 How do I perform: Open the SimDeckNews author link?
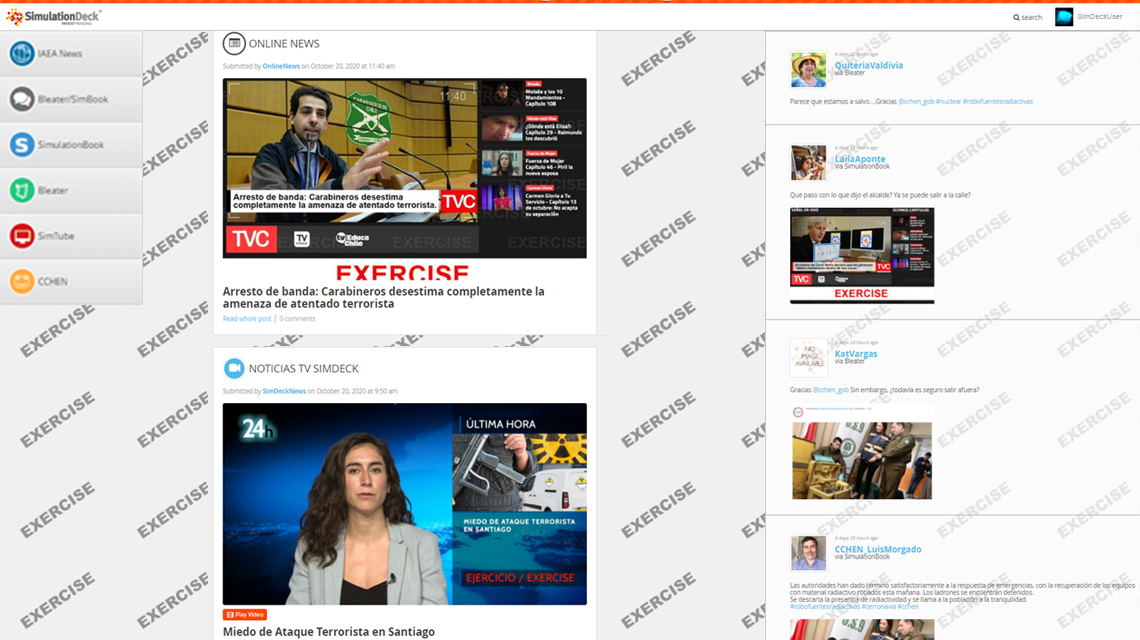point(284,391)
